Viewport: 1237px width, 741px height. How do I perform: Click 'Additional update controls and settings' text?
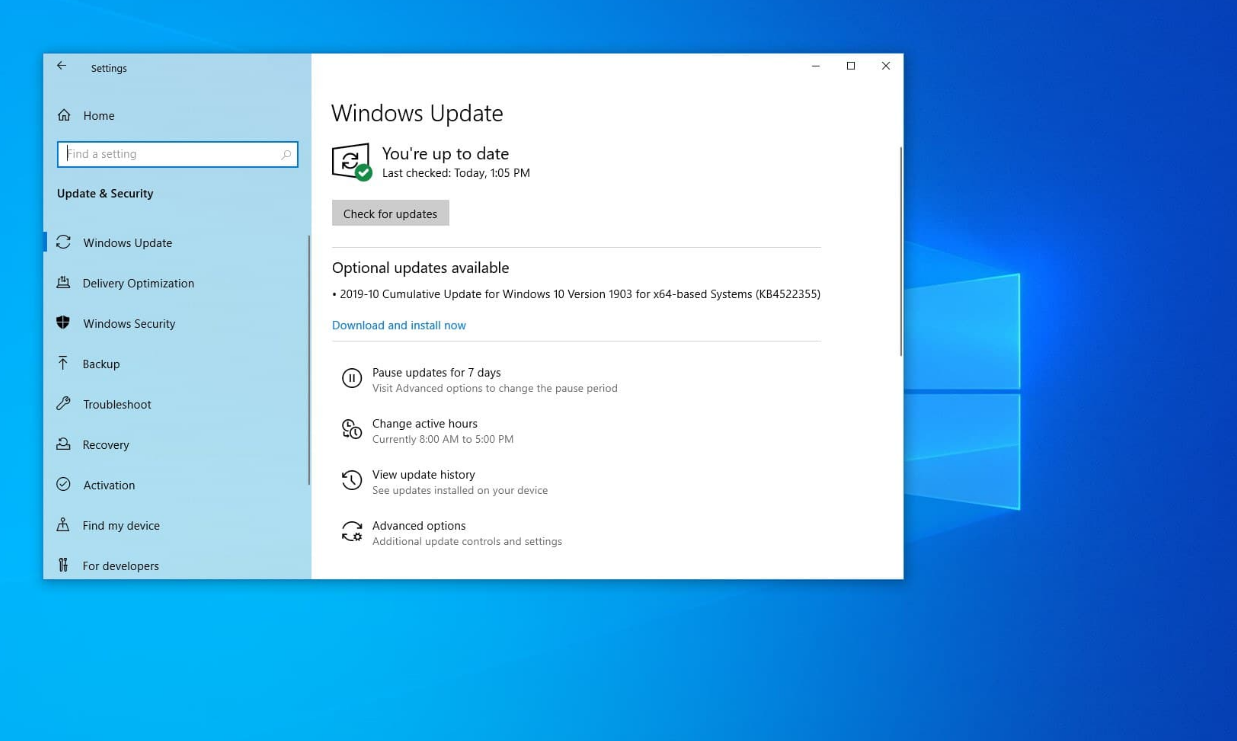click(x=467, y=541)
